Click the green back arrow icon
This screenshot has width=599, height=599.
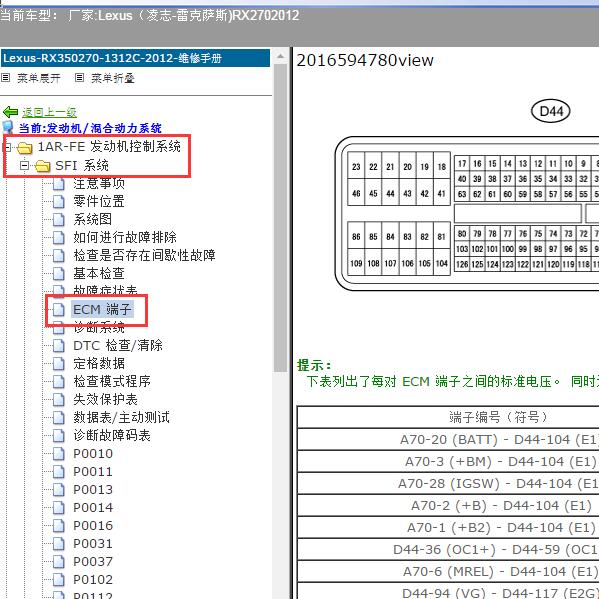pos(10,112)
